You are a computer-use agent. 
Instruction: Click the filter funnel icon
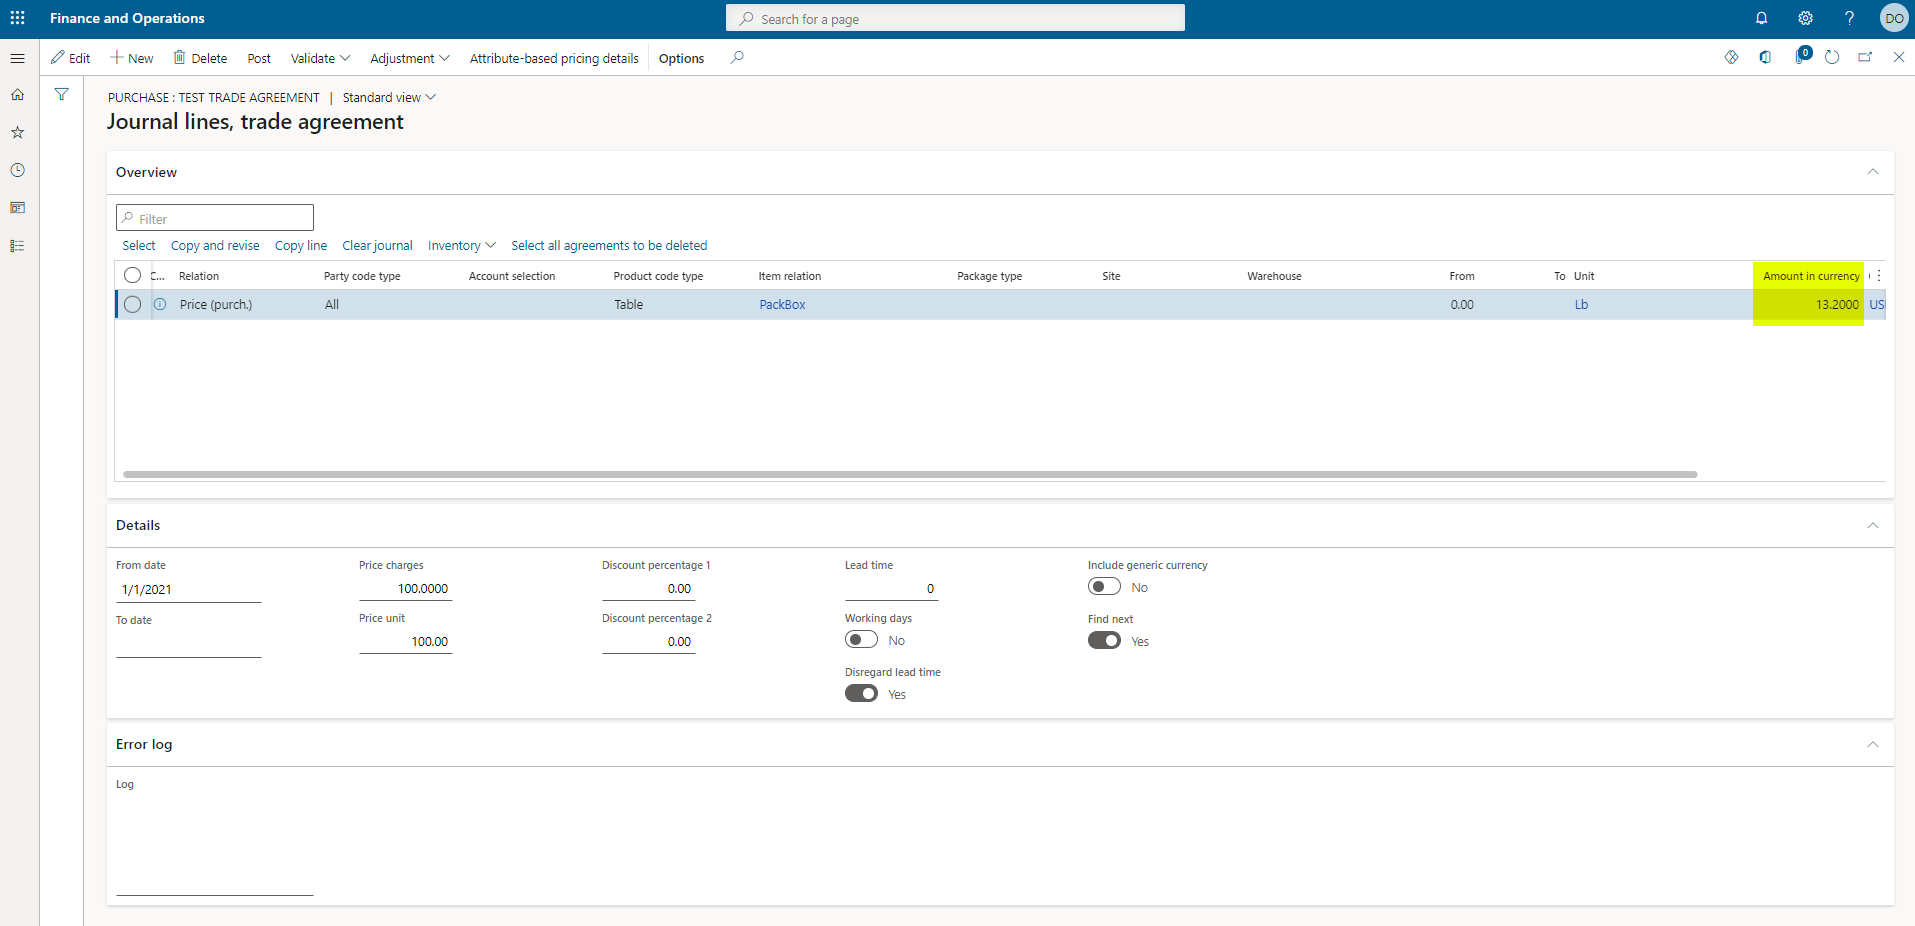62,95
